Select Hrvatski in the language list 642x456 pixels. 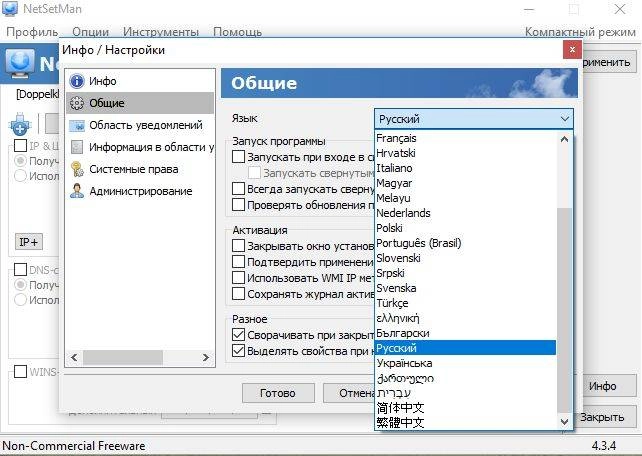tap(466, 153)
